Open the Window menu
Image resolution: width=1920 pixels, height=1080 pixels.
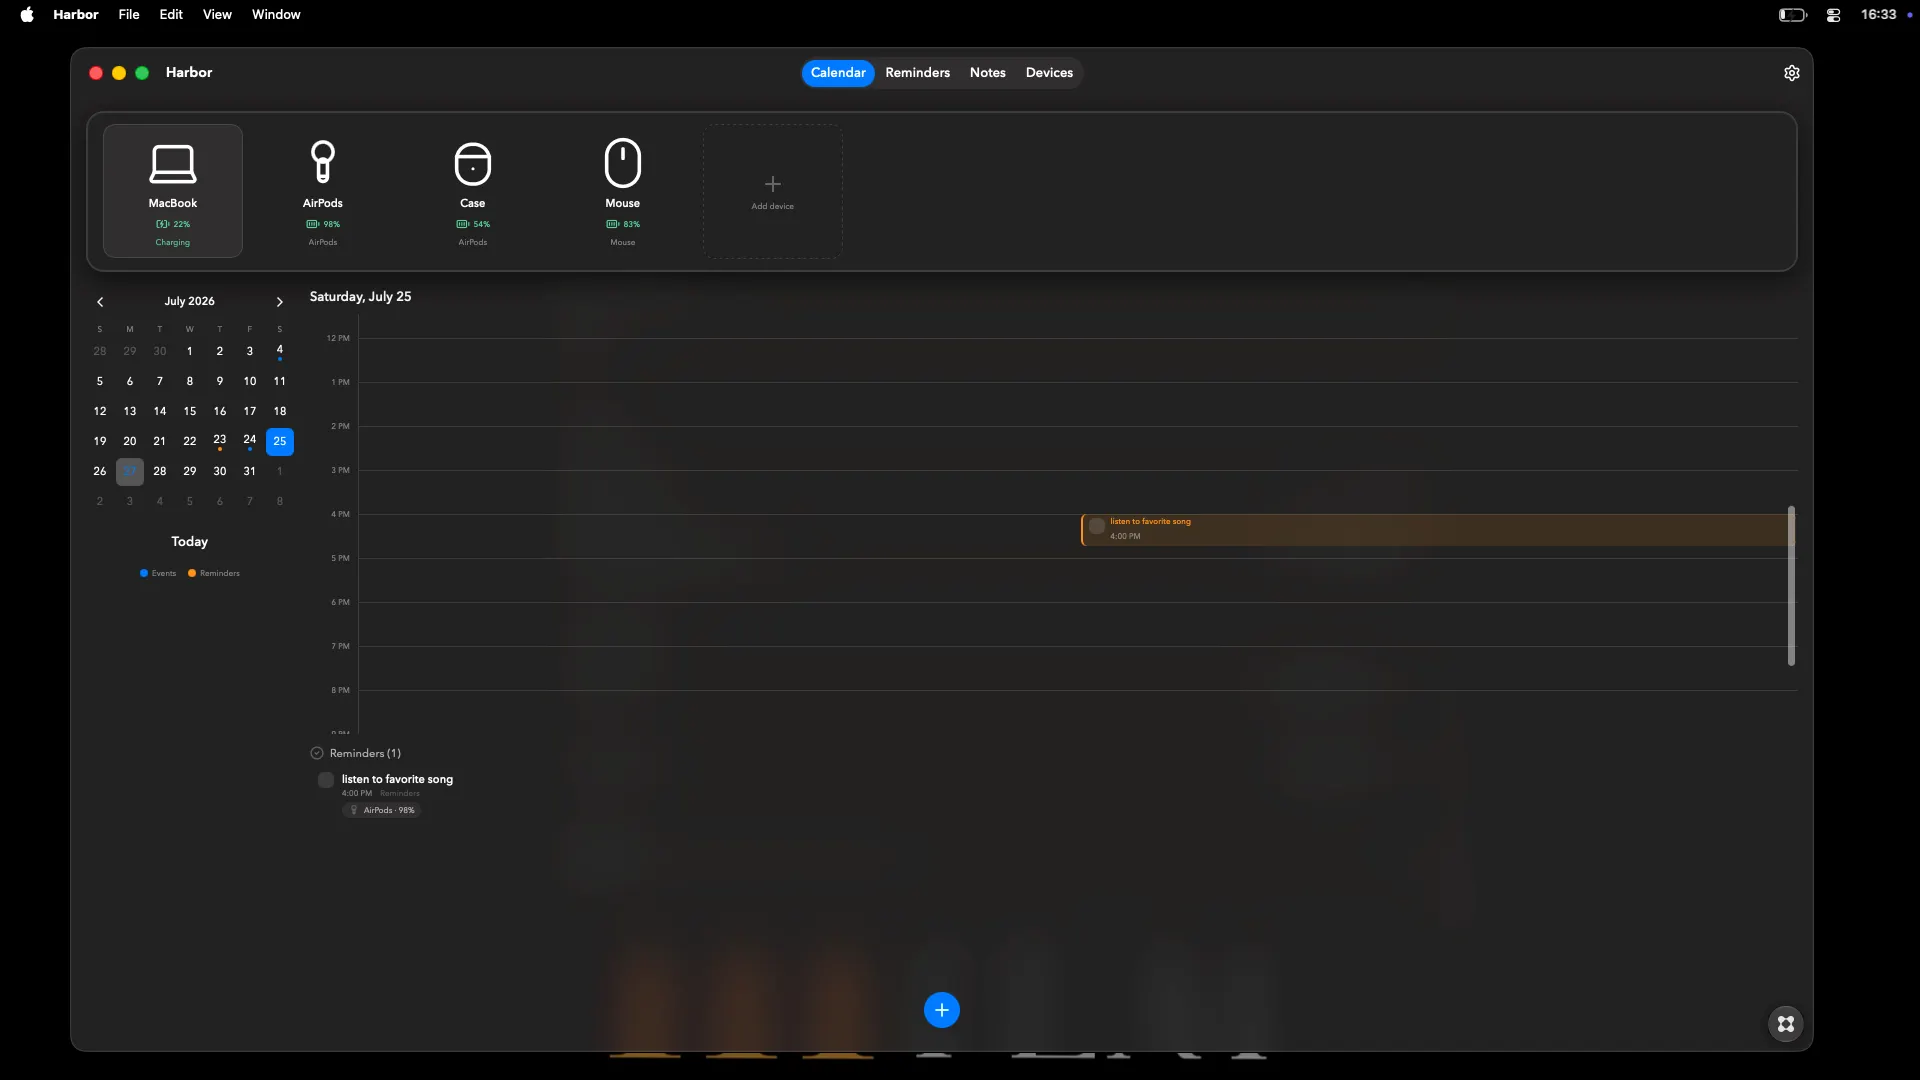276,14
